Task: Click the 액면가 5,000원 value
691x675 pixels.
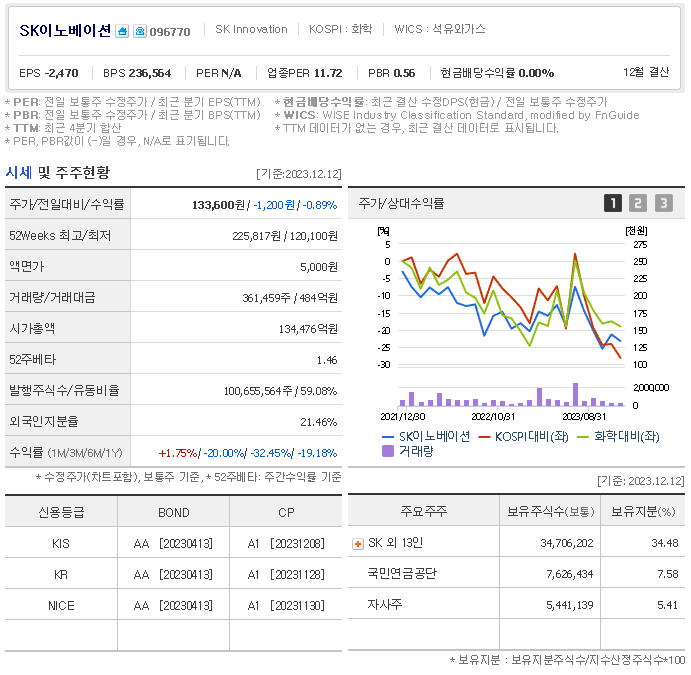Action: pos(319,267)
